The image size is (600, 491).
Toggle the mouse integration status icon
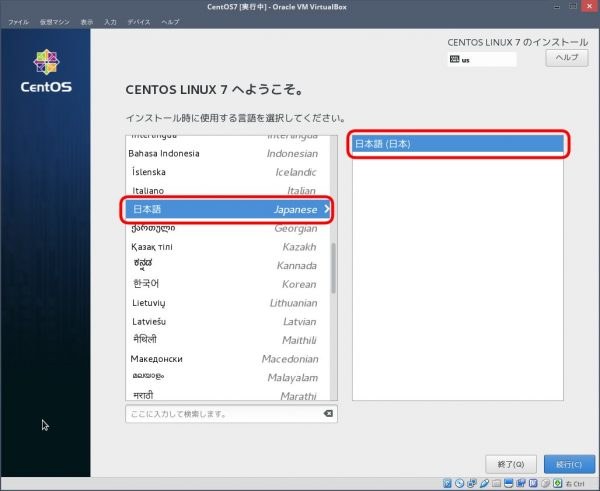pyautogui.click(x=545, y=483)
